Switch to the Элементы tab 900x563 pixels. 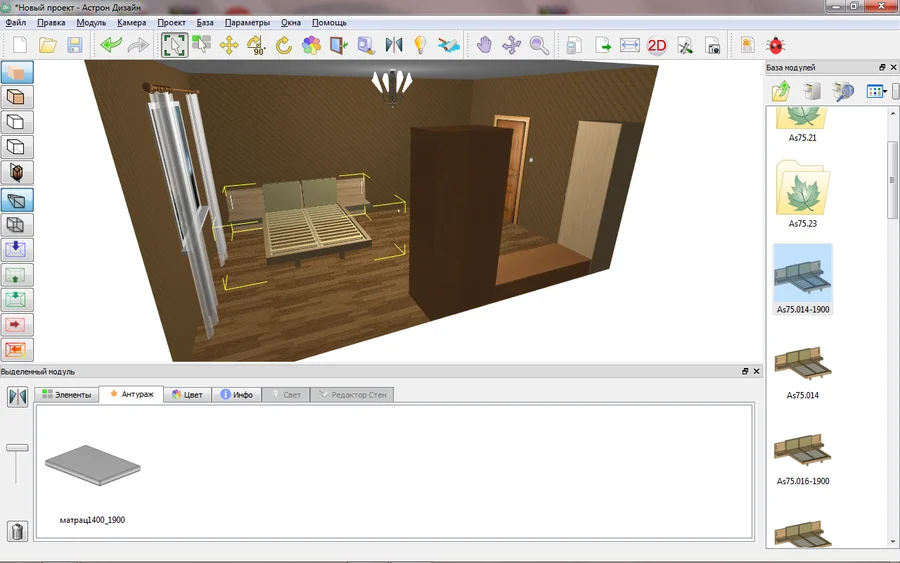tap(67, 395)
